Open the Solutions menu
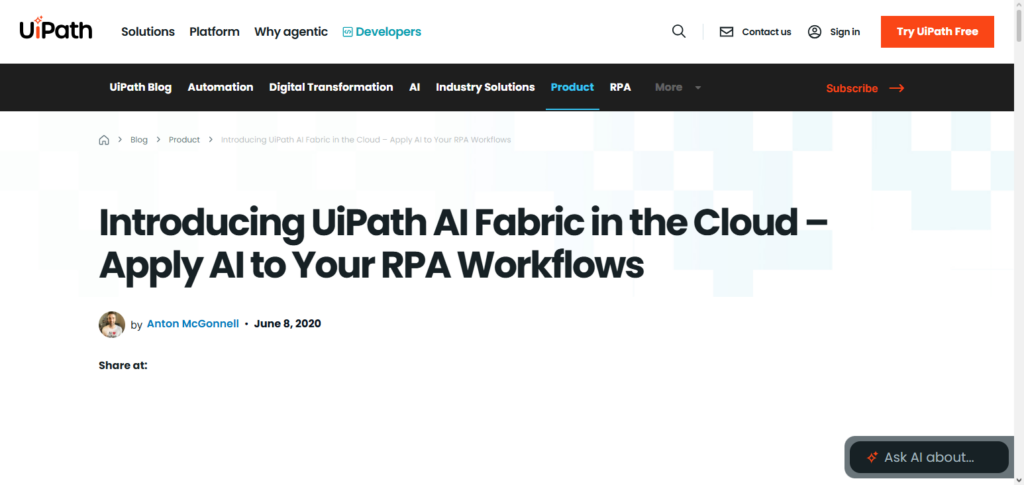 click(148, 31)
